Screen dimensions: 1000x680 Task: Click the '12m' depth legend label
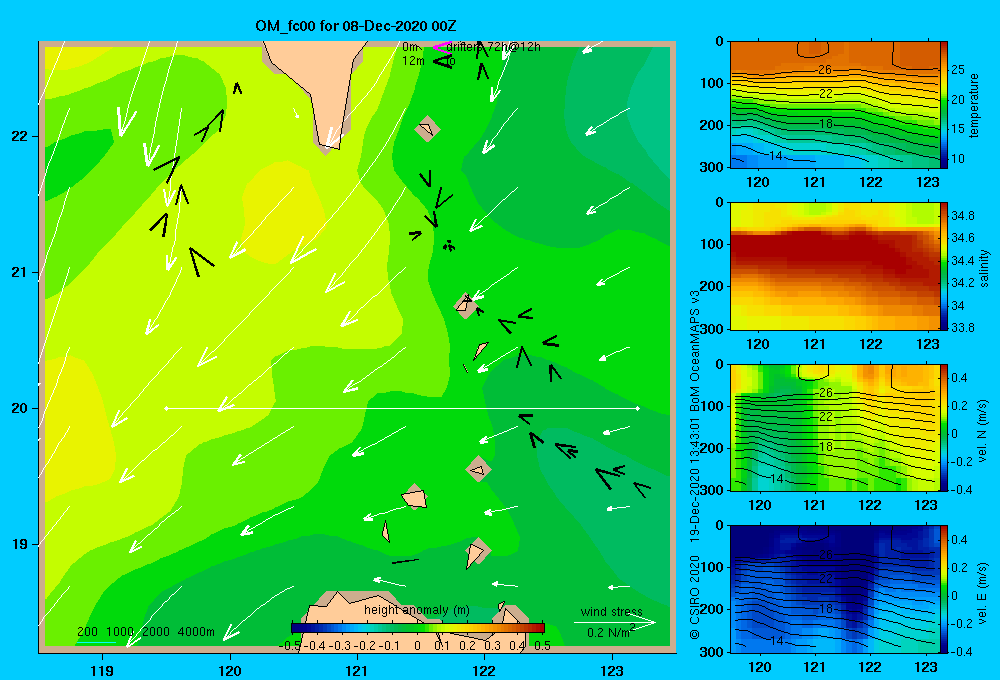coord(413,61)
